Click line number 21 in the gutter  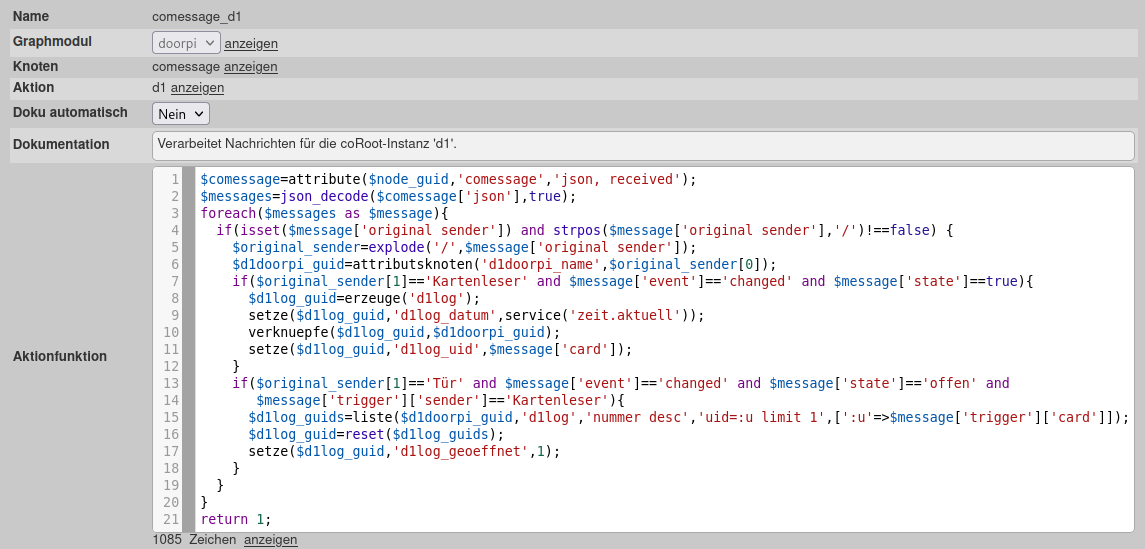coord(170,519)
